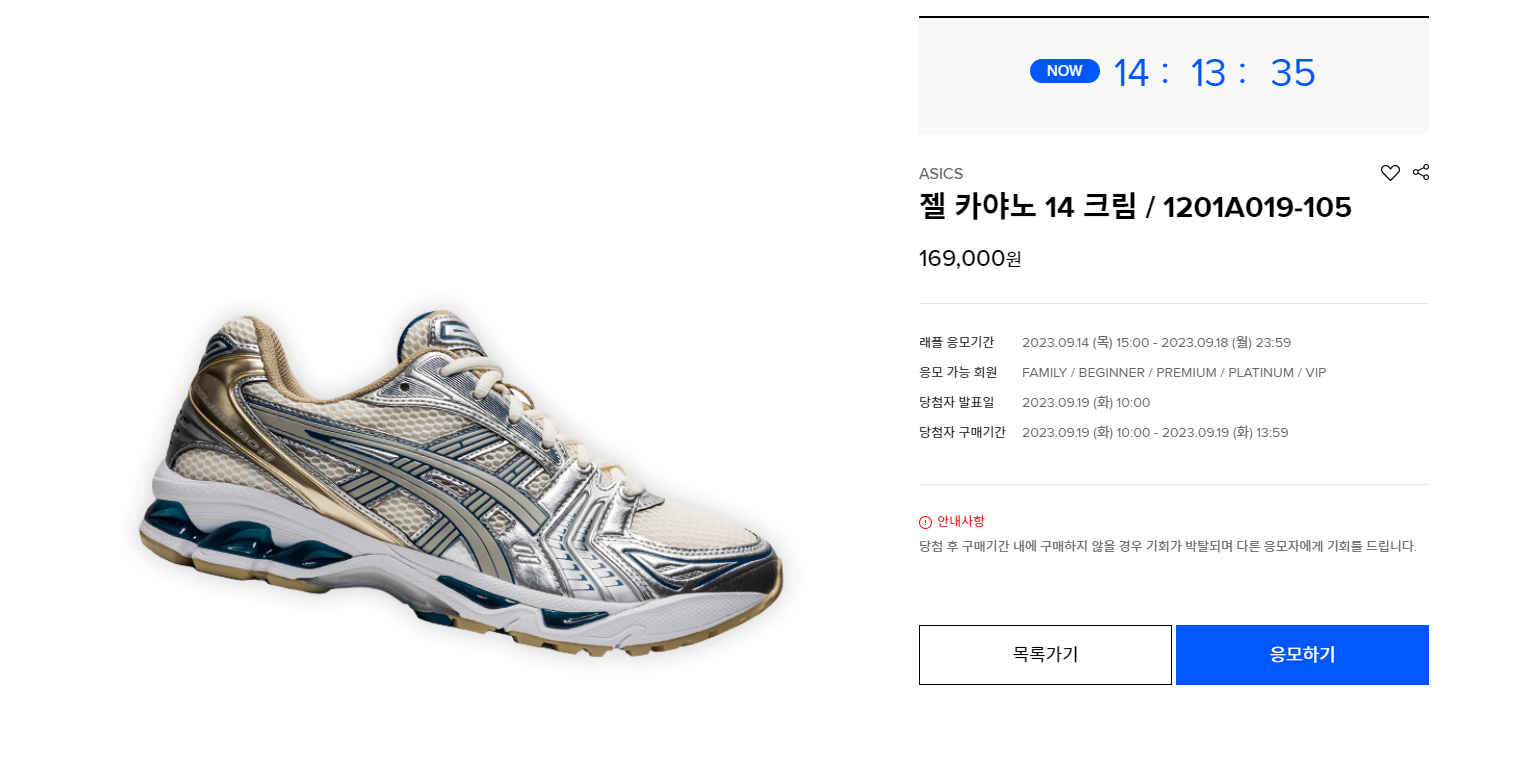
Task: Go back to list with 목록가기 button
Action: tap(1045, 655)
